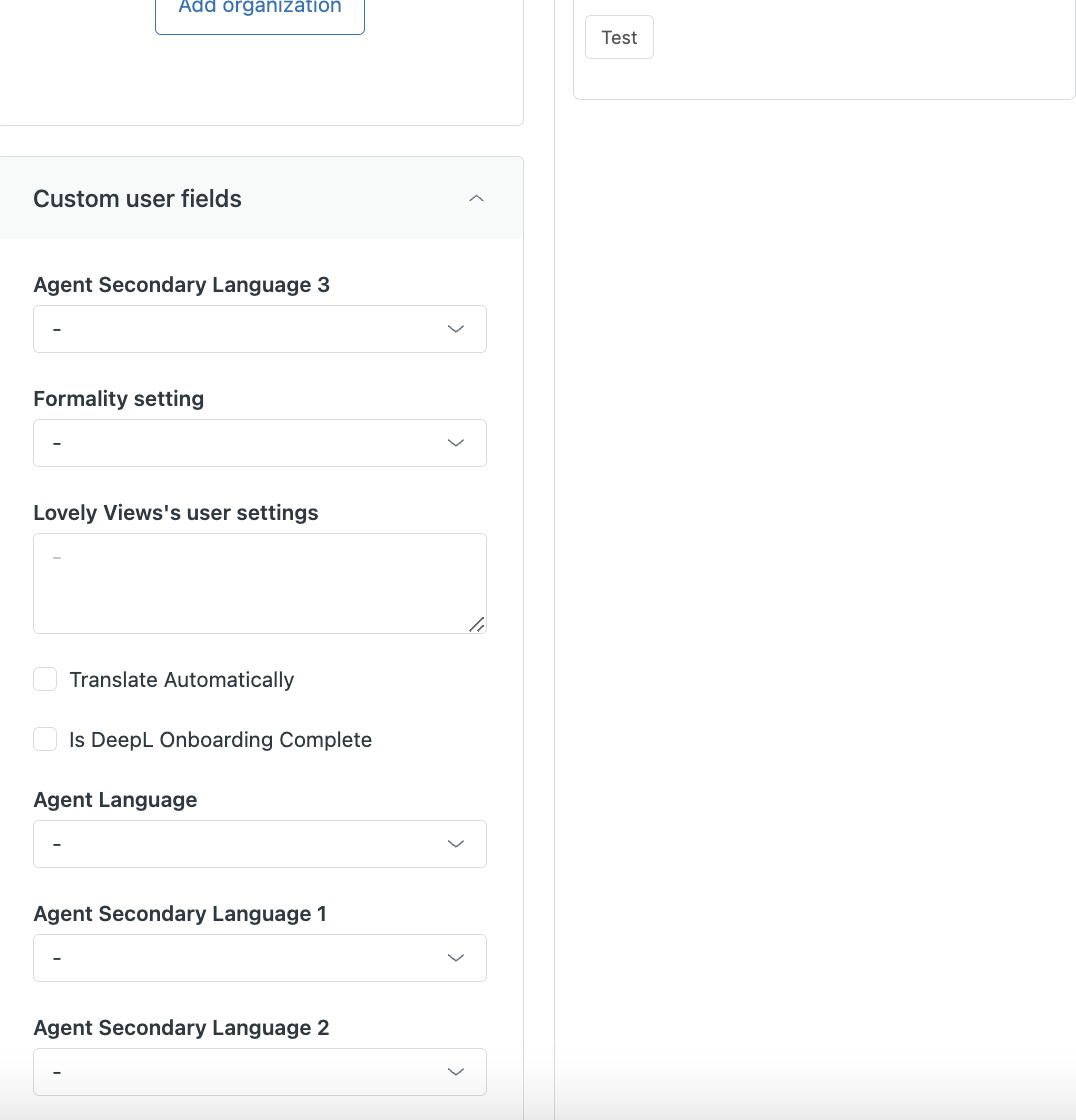This screenshot has width=1076, height=1120.
Task: Click the arrow in Agent Secondary Language 2
Action: click(456, 1072)
